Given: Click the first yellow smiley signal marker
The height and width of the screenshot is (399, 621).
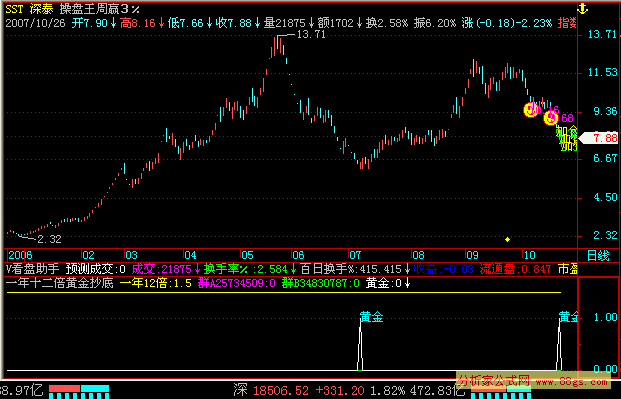Looking at the screenshot, I should coord(531,110).
